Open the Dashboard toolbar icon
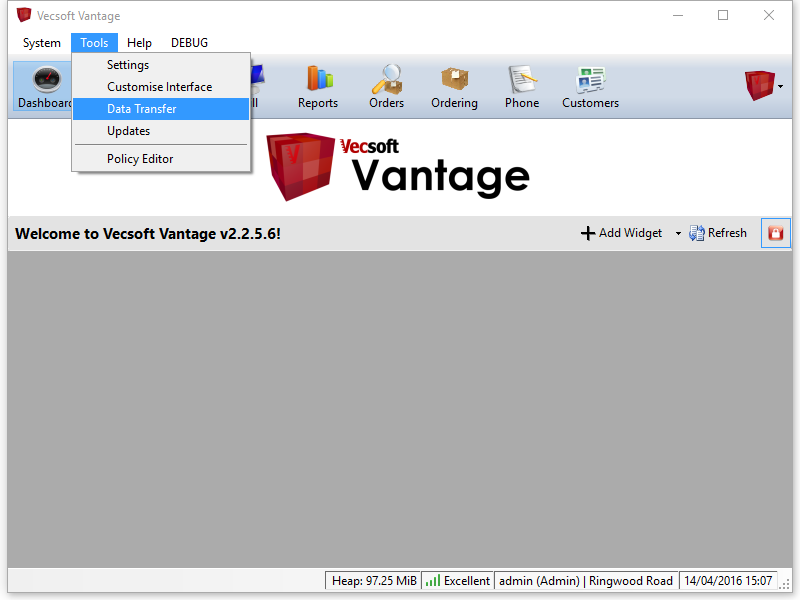 pos(43,86)
